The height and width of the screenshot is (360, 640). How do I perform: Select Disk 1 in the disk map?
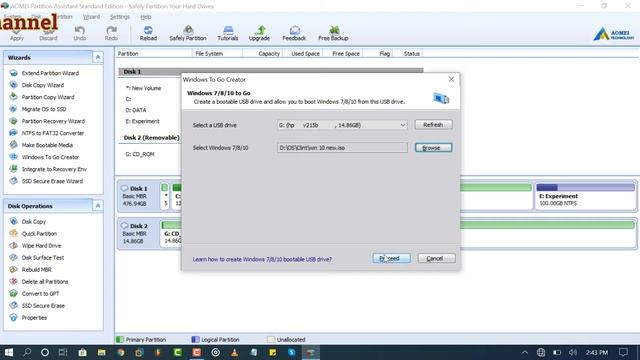pyautogui.click(x=138, y=196)
